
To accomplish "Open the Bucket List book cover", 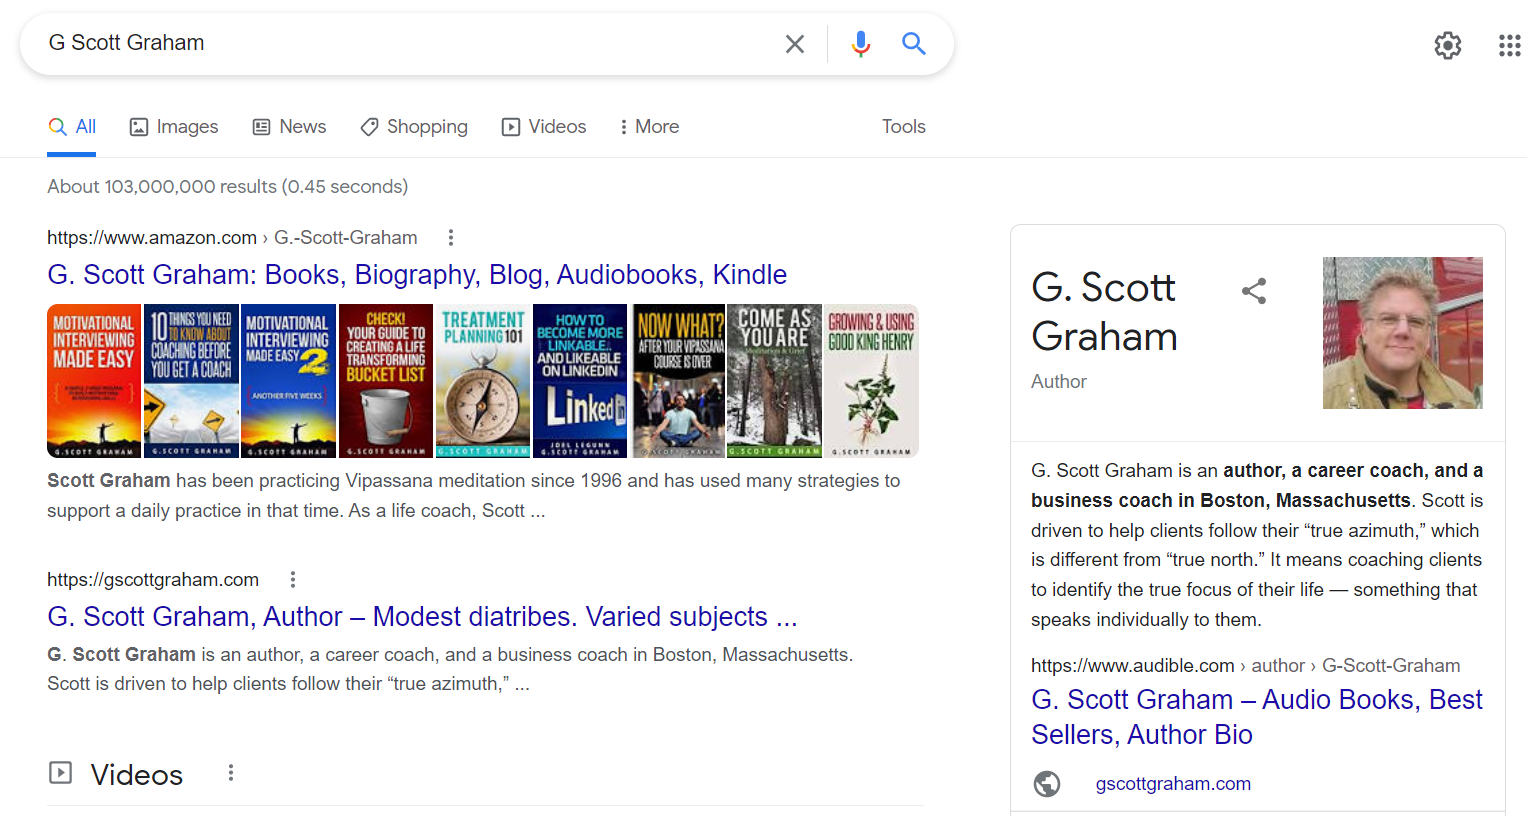I will (386, 381).
